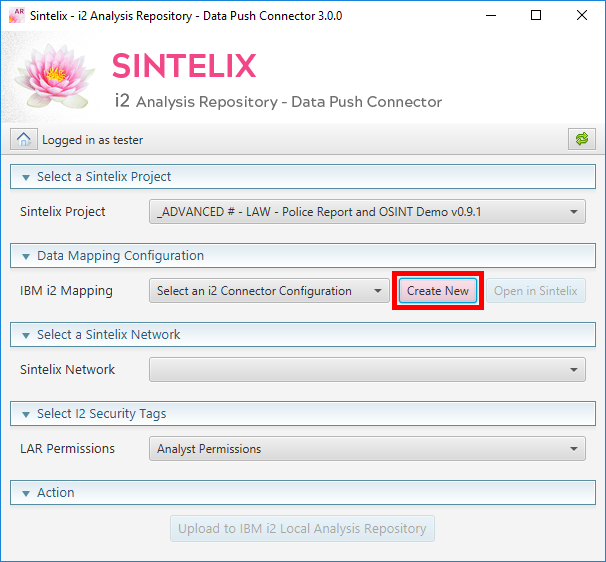Collapse the Action section
The height and width of the screenshot is (562, 606).
[25, 493]
